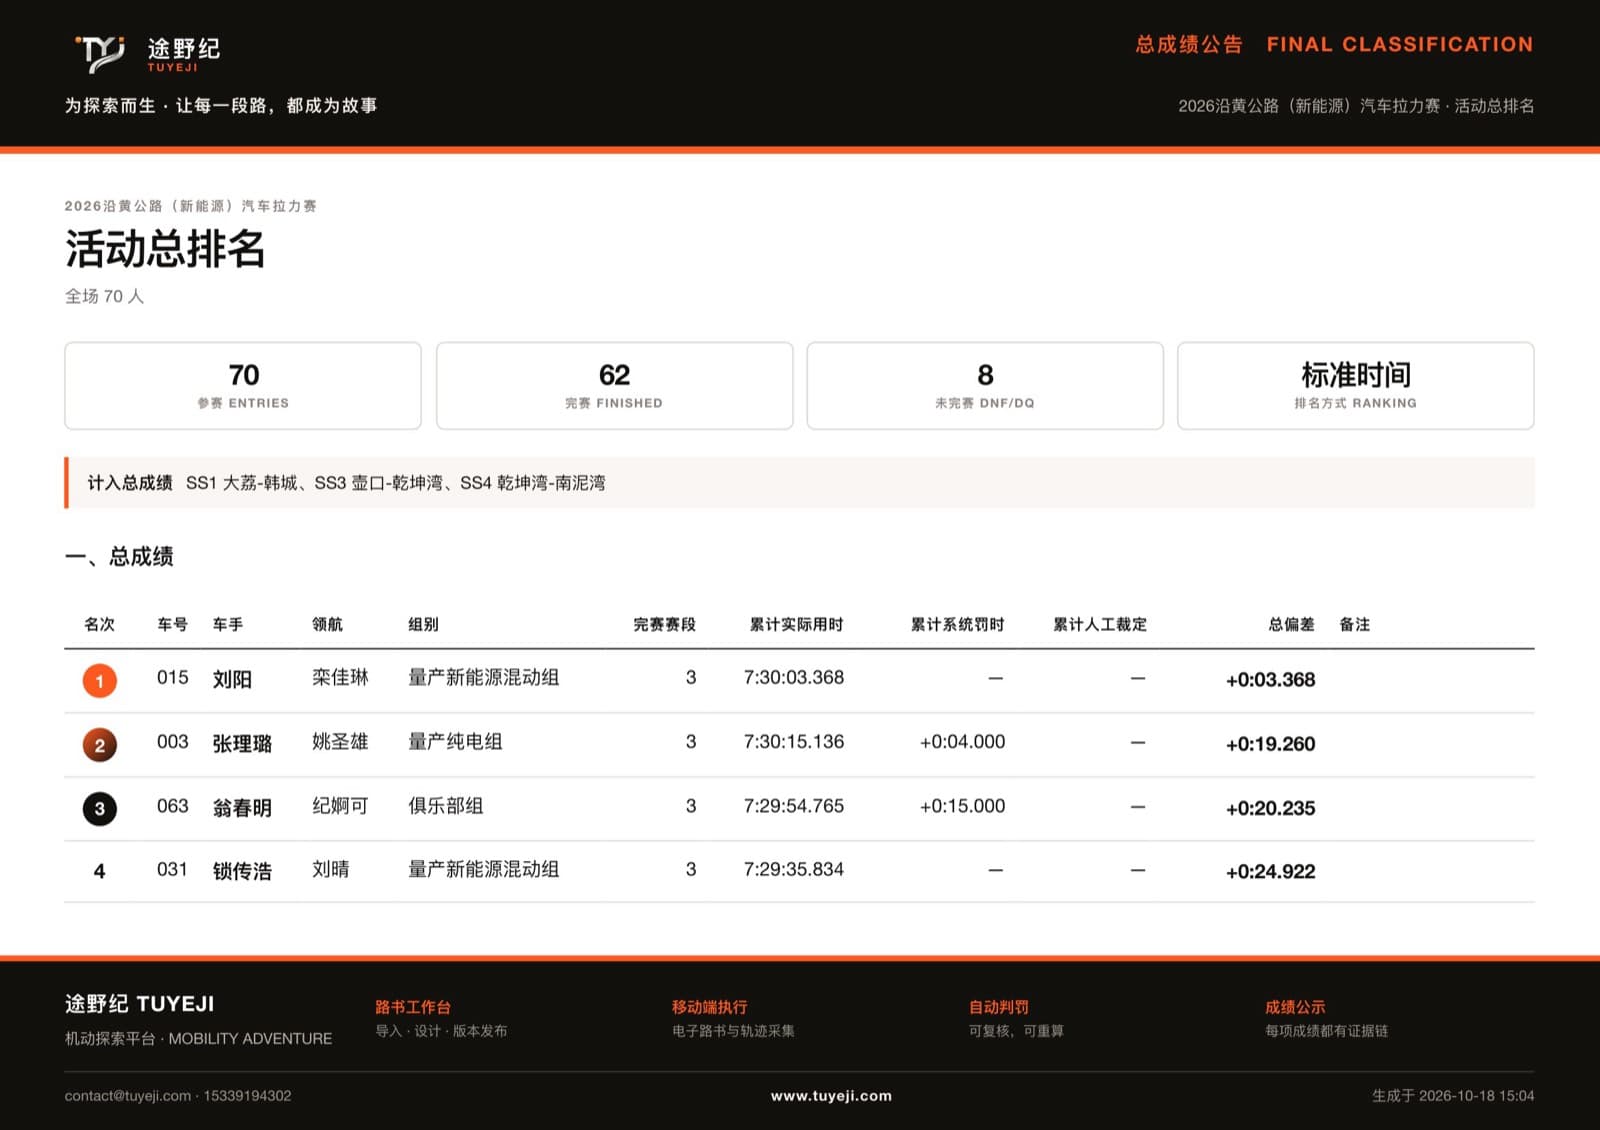Select the 8 未完赛 DNF/DQ card

[985, 386]
